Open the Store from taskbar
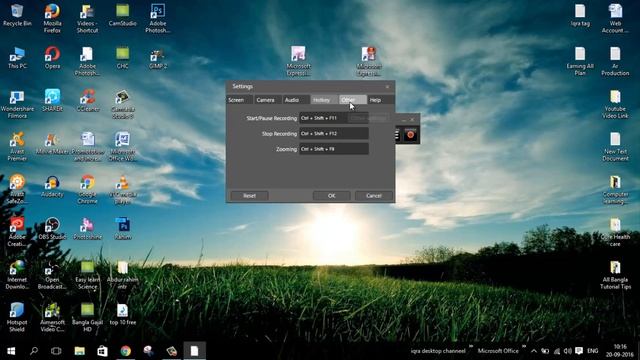Screen dimensions: 640x360 pyautogui.click(x=102, y=351)
